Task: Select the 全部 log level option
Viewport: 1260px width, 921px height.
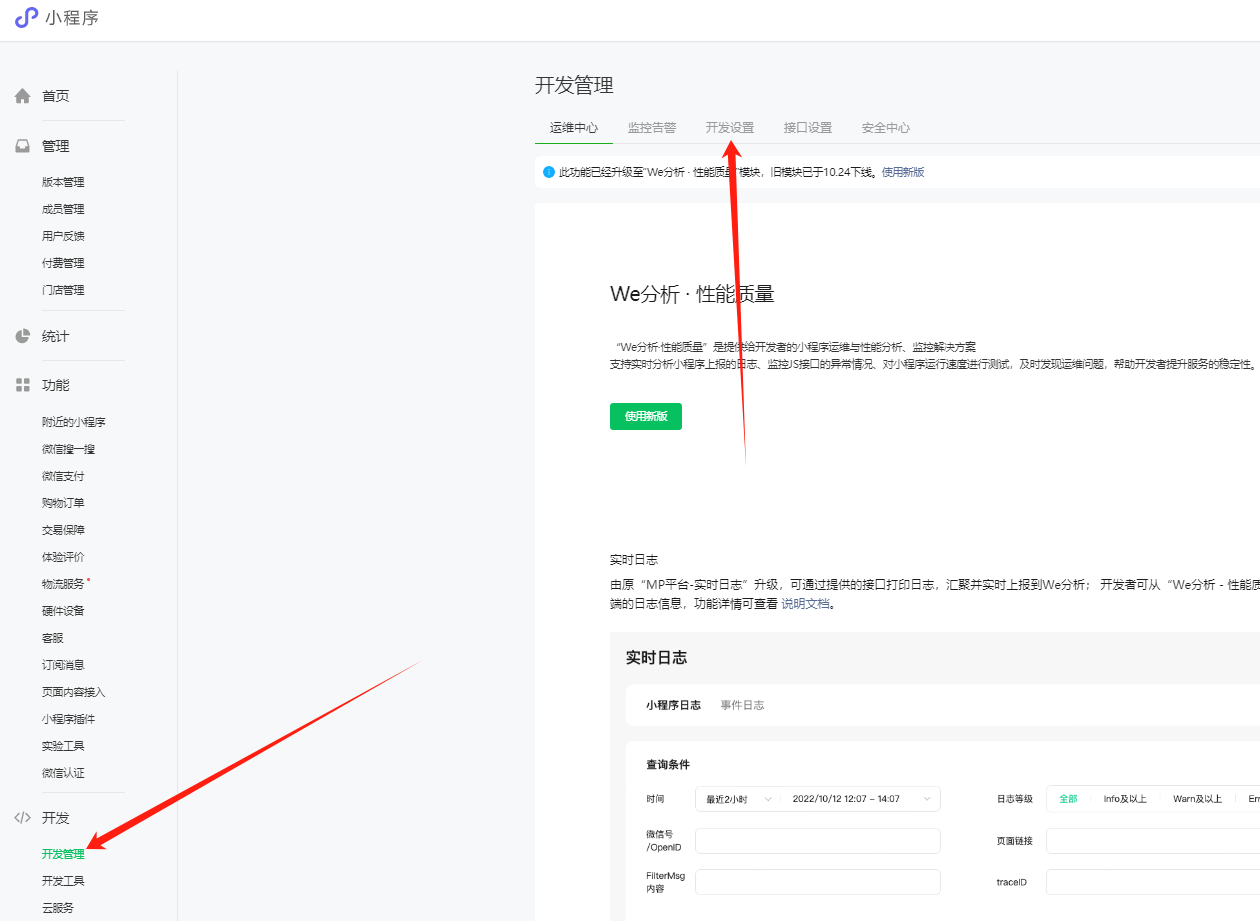Action: tap(1068, 799)
